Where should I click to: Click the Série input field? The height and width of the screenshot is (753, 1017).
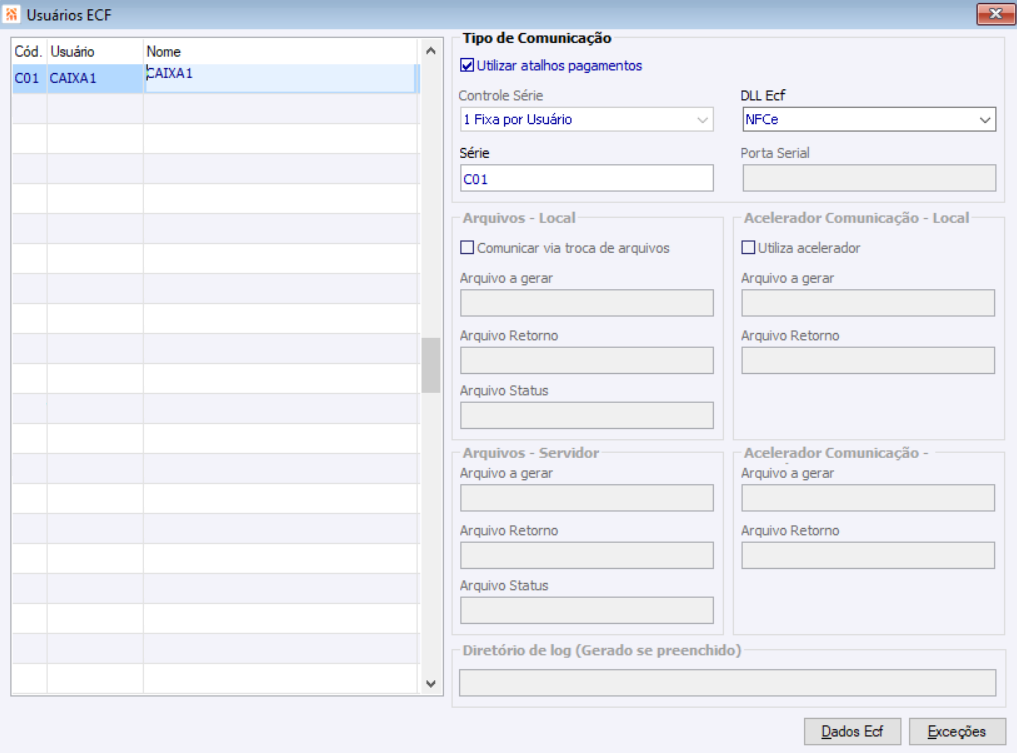(x=586, y=178)
